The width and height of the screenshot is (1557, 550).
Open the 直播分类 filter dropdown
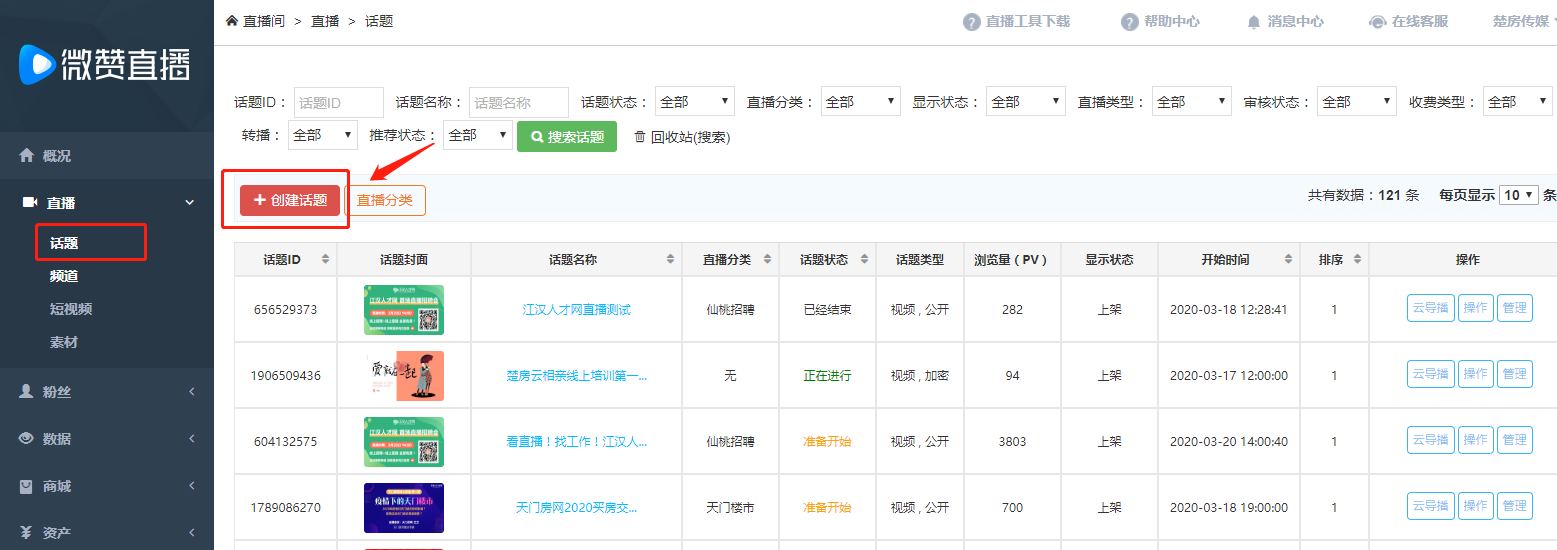[x=860, y=102]
